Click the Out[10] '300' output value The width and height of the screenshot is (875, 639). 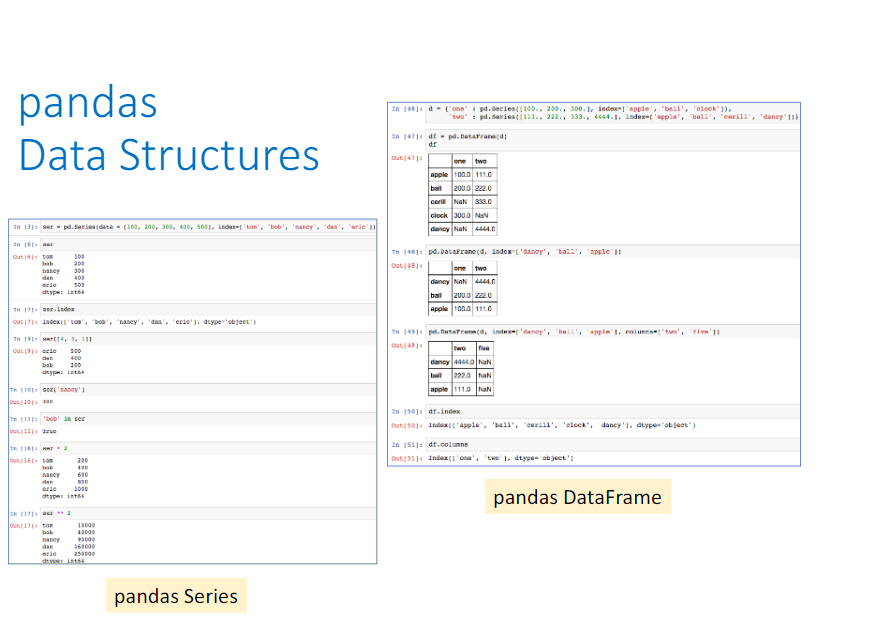pyautogui.click(x=48, y=402)
